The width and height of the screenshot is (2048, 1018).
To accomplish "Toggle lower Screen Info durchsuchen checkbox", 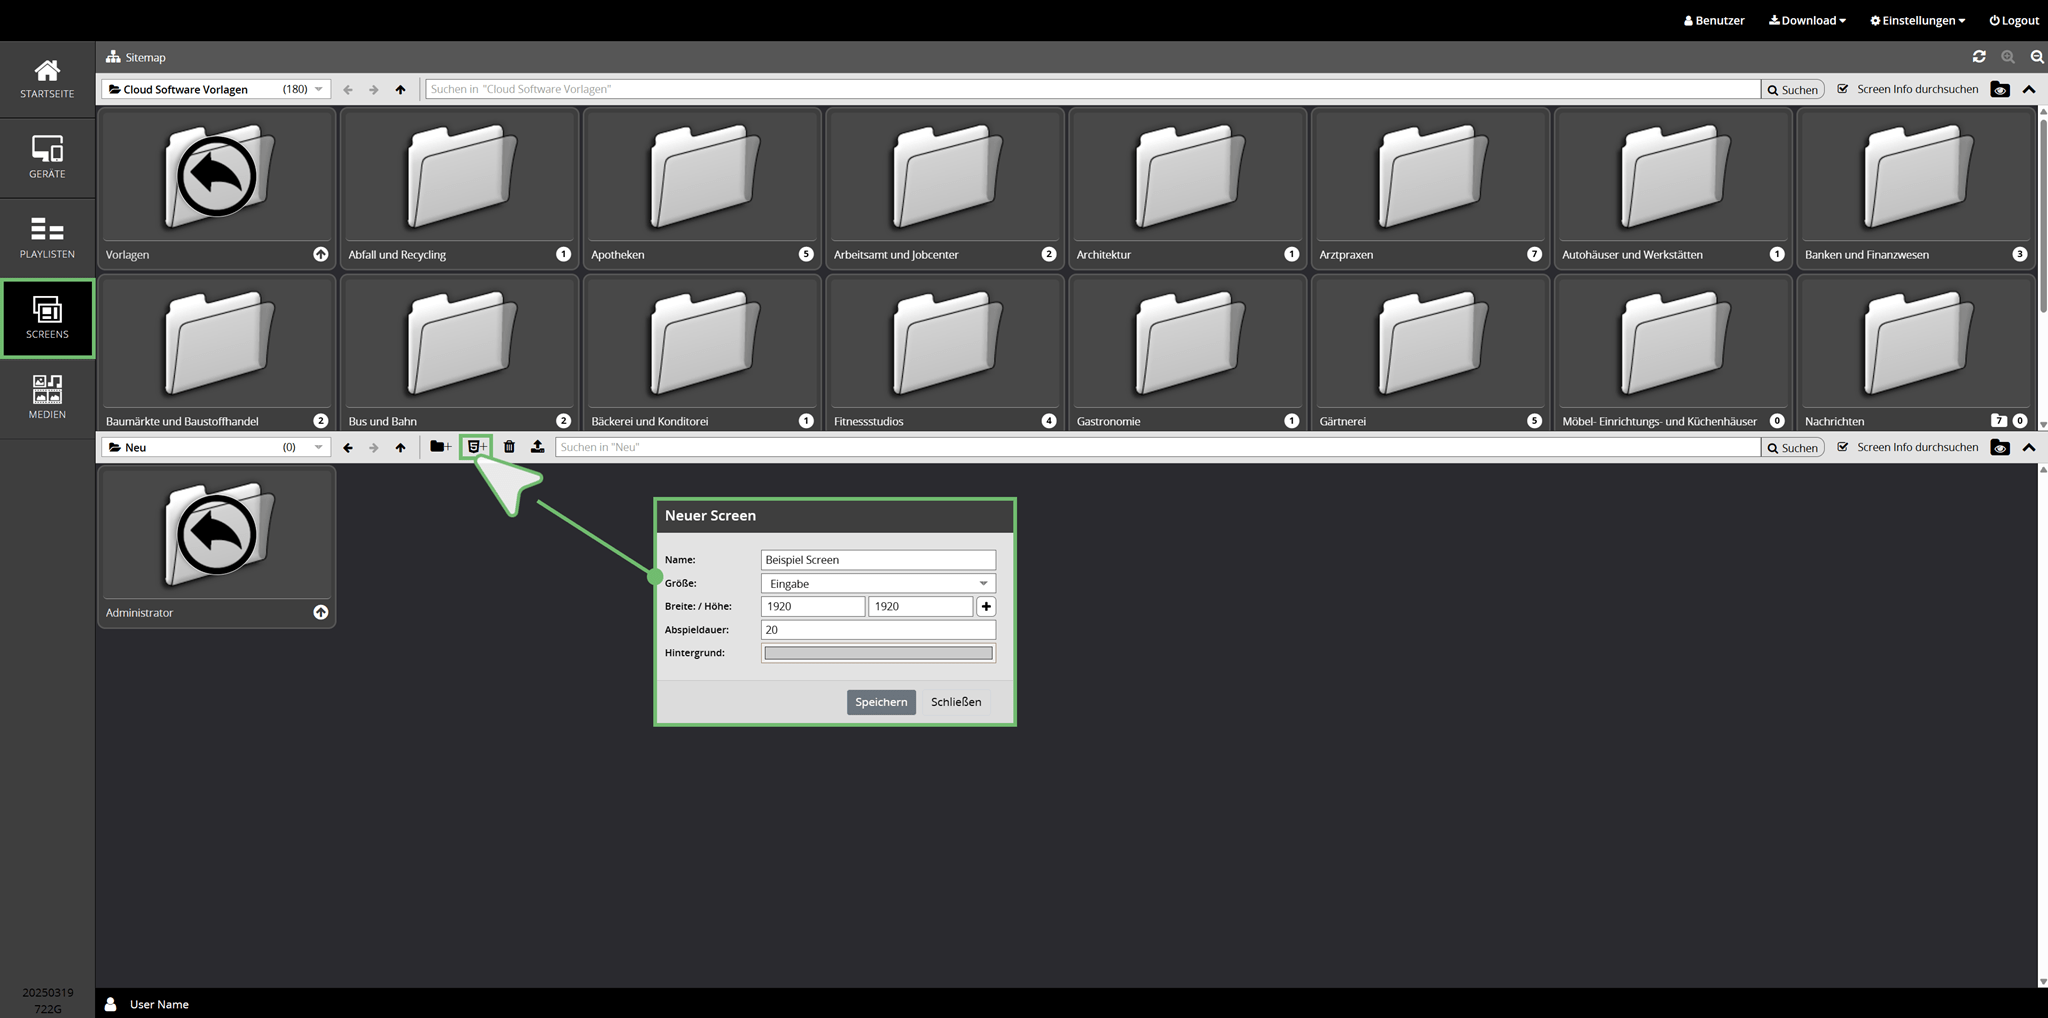I will (1843, 447).
